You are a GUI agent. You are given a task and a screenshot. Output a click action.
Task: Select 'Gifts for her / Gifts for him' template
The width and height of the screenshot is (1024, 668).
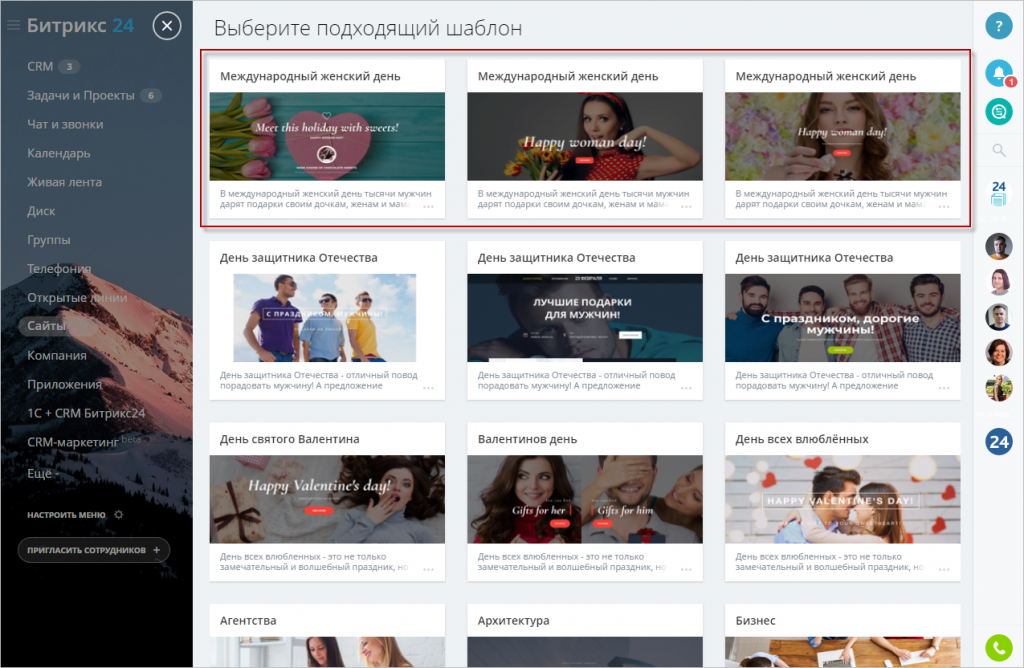(x=584, y=500)
